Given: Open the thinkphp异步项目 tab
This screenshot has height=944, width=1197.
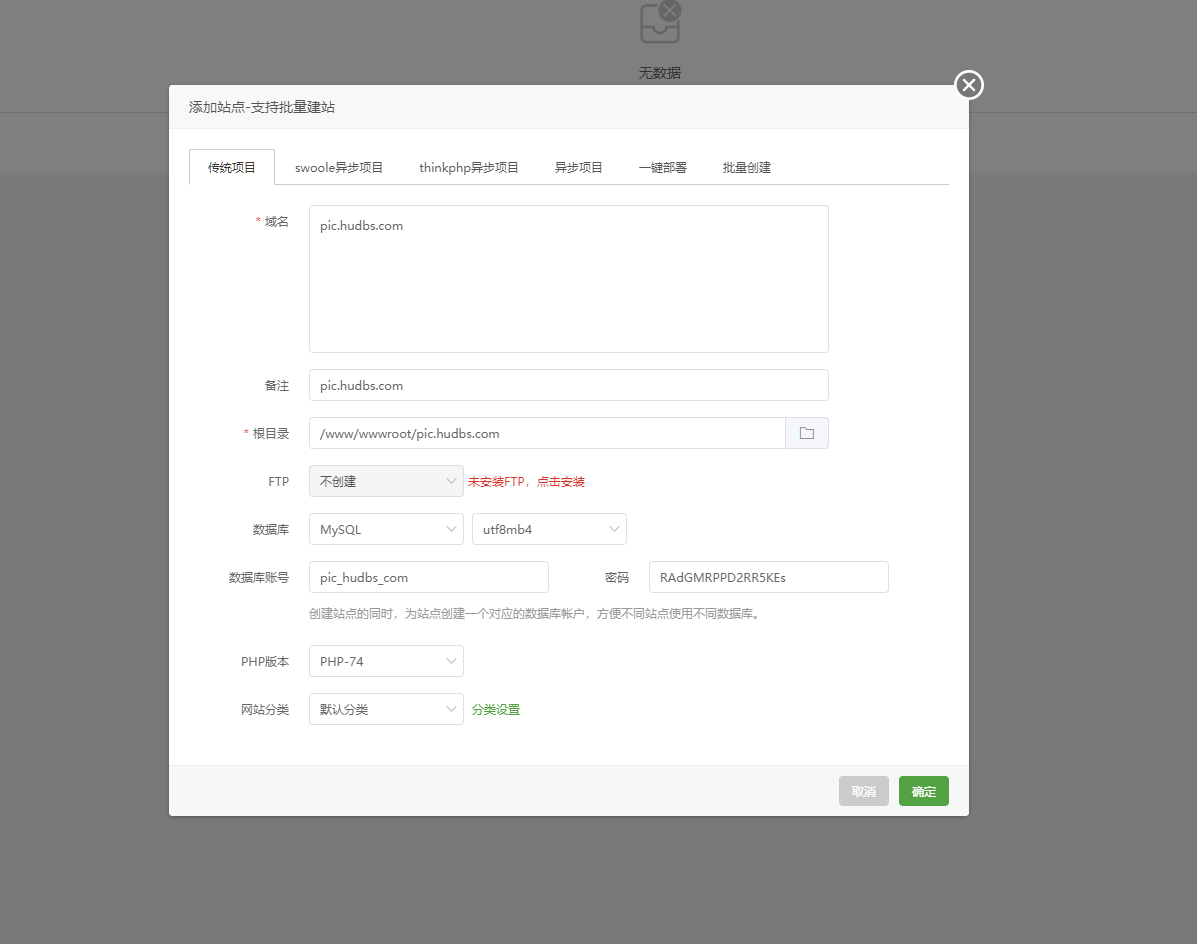Looking at the screenshot, I should pyautogui.click(x=469, y=167).
